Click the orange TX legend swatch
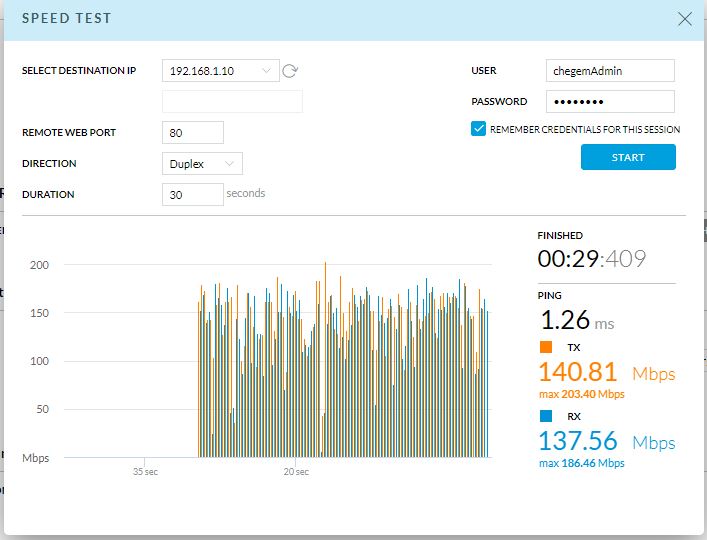Image resolution: width=707 pixels, height=540 pixels. click(x=546, y=347)
